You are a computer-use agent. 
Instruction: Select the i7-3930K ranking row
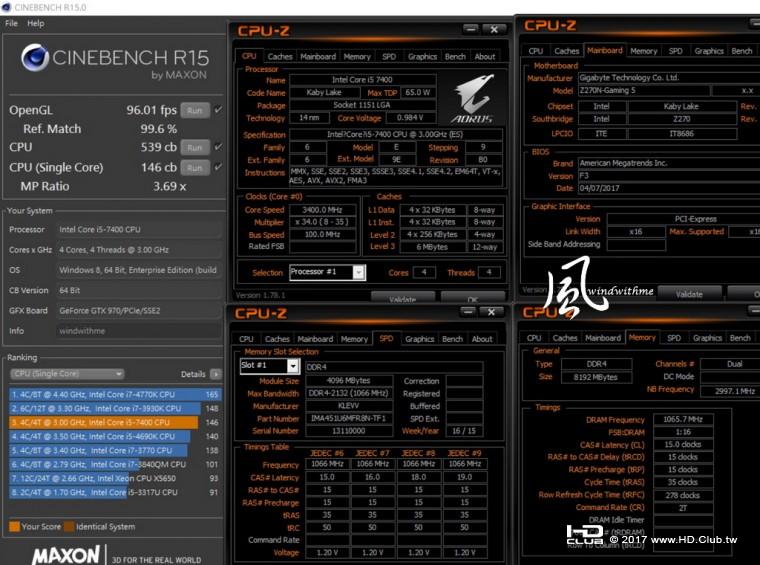pyautogui.click(x=115, y=408)
